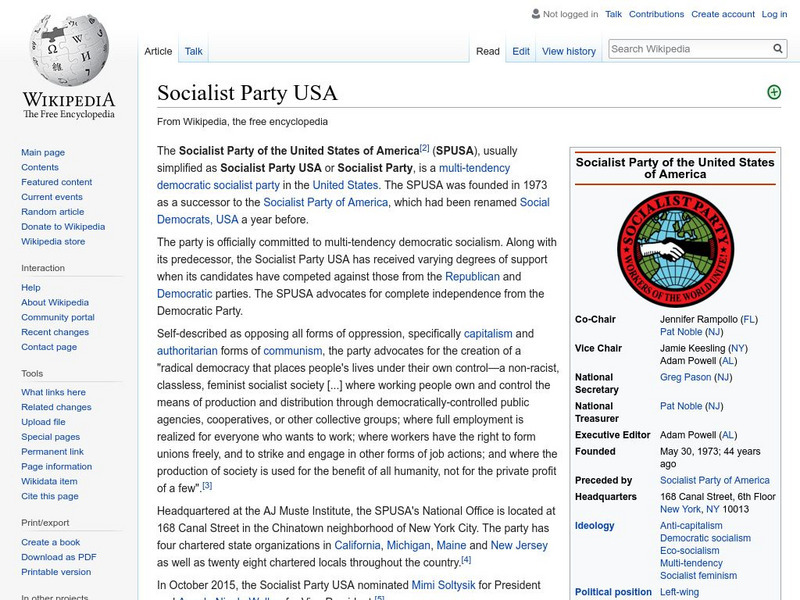Click the search magnifying glass icon

pyautogui.click(x=777, y=47)
